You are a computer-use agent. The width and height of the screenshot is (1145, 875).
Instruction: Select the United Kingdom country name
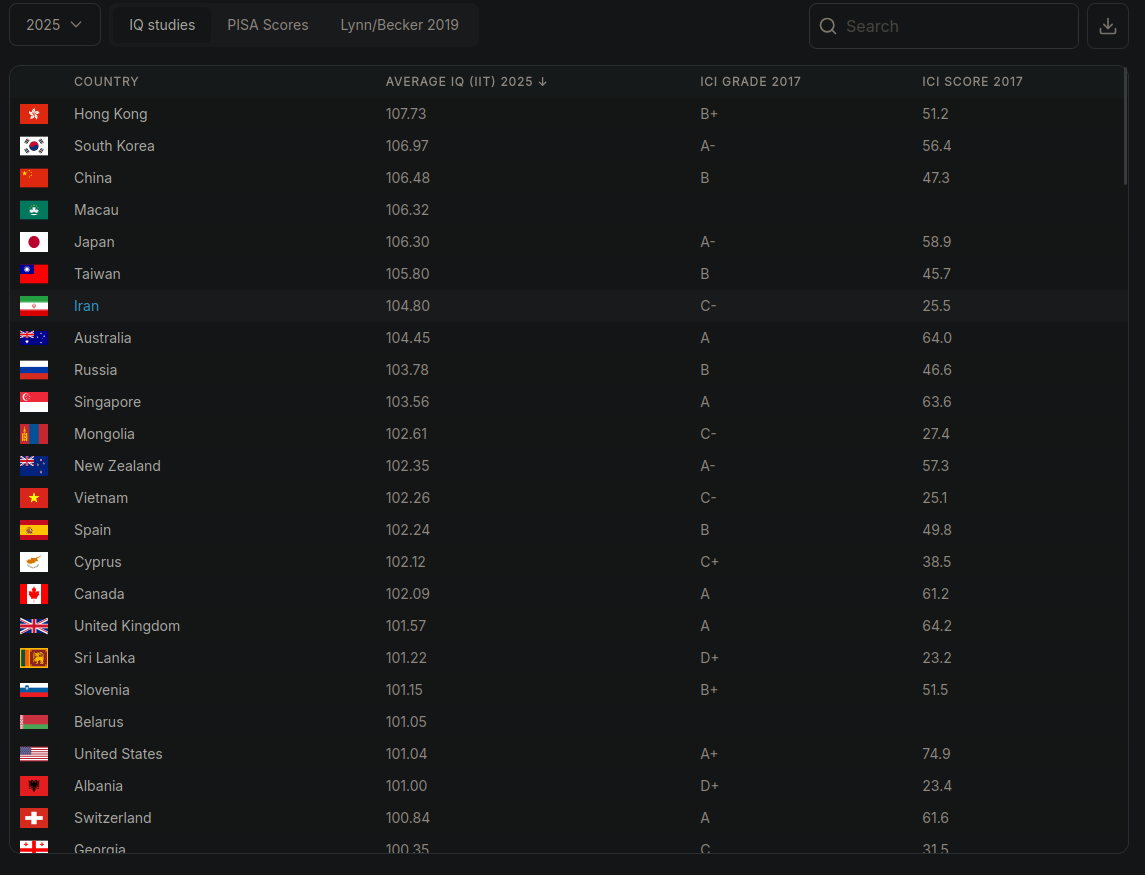click(126, 626)
